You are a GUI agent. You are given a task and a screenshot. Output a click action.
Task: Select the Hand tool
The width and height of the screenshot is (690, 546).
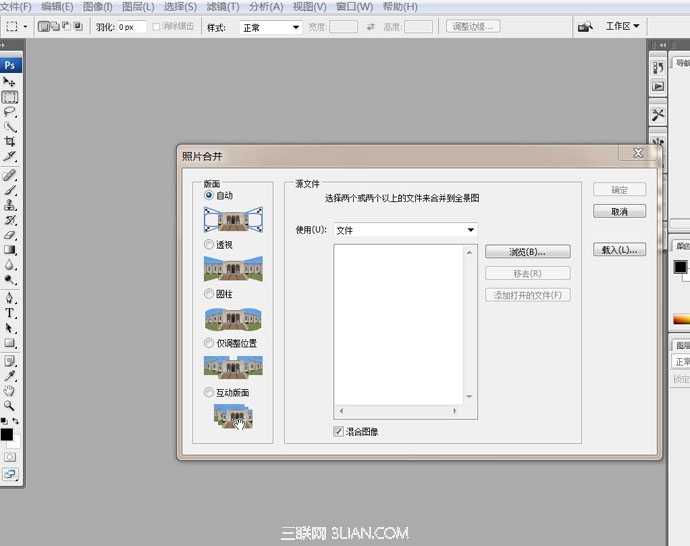tap(10, 390)
